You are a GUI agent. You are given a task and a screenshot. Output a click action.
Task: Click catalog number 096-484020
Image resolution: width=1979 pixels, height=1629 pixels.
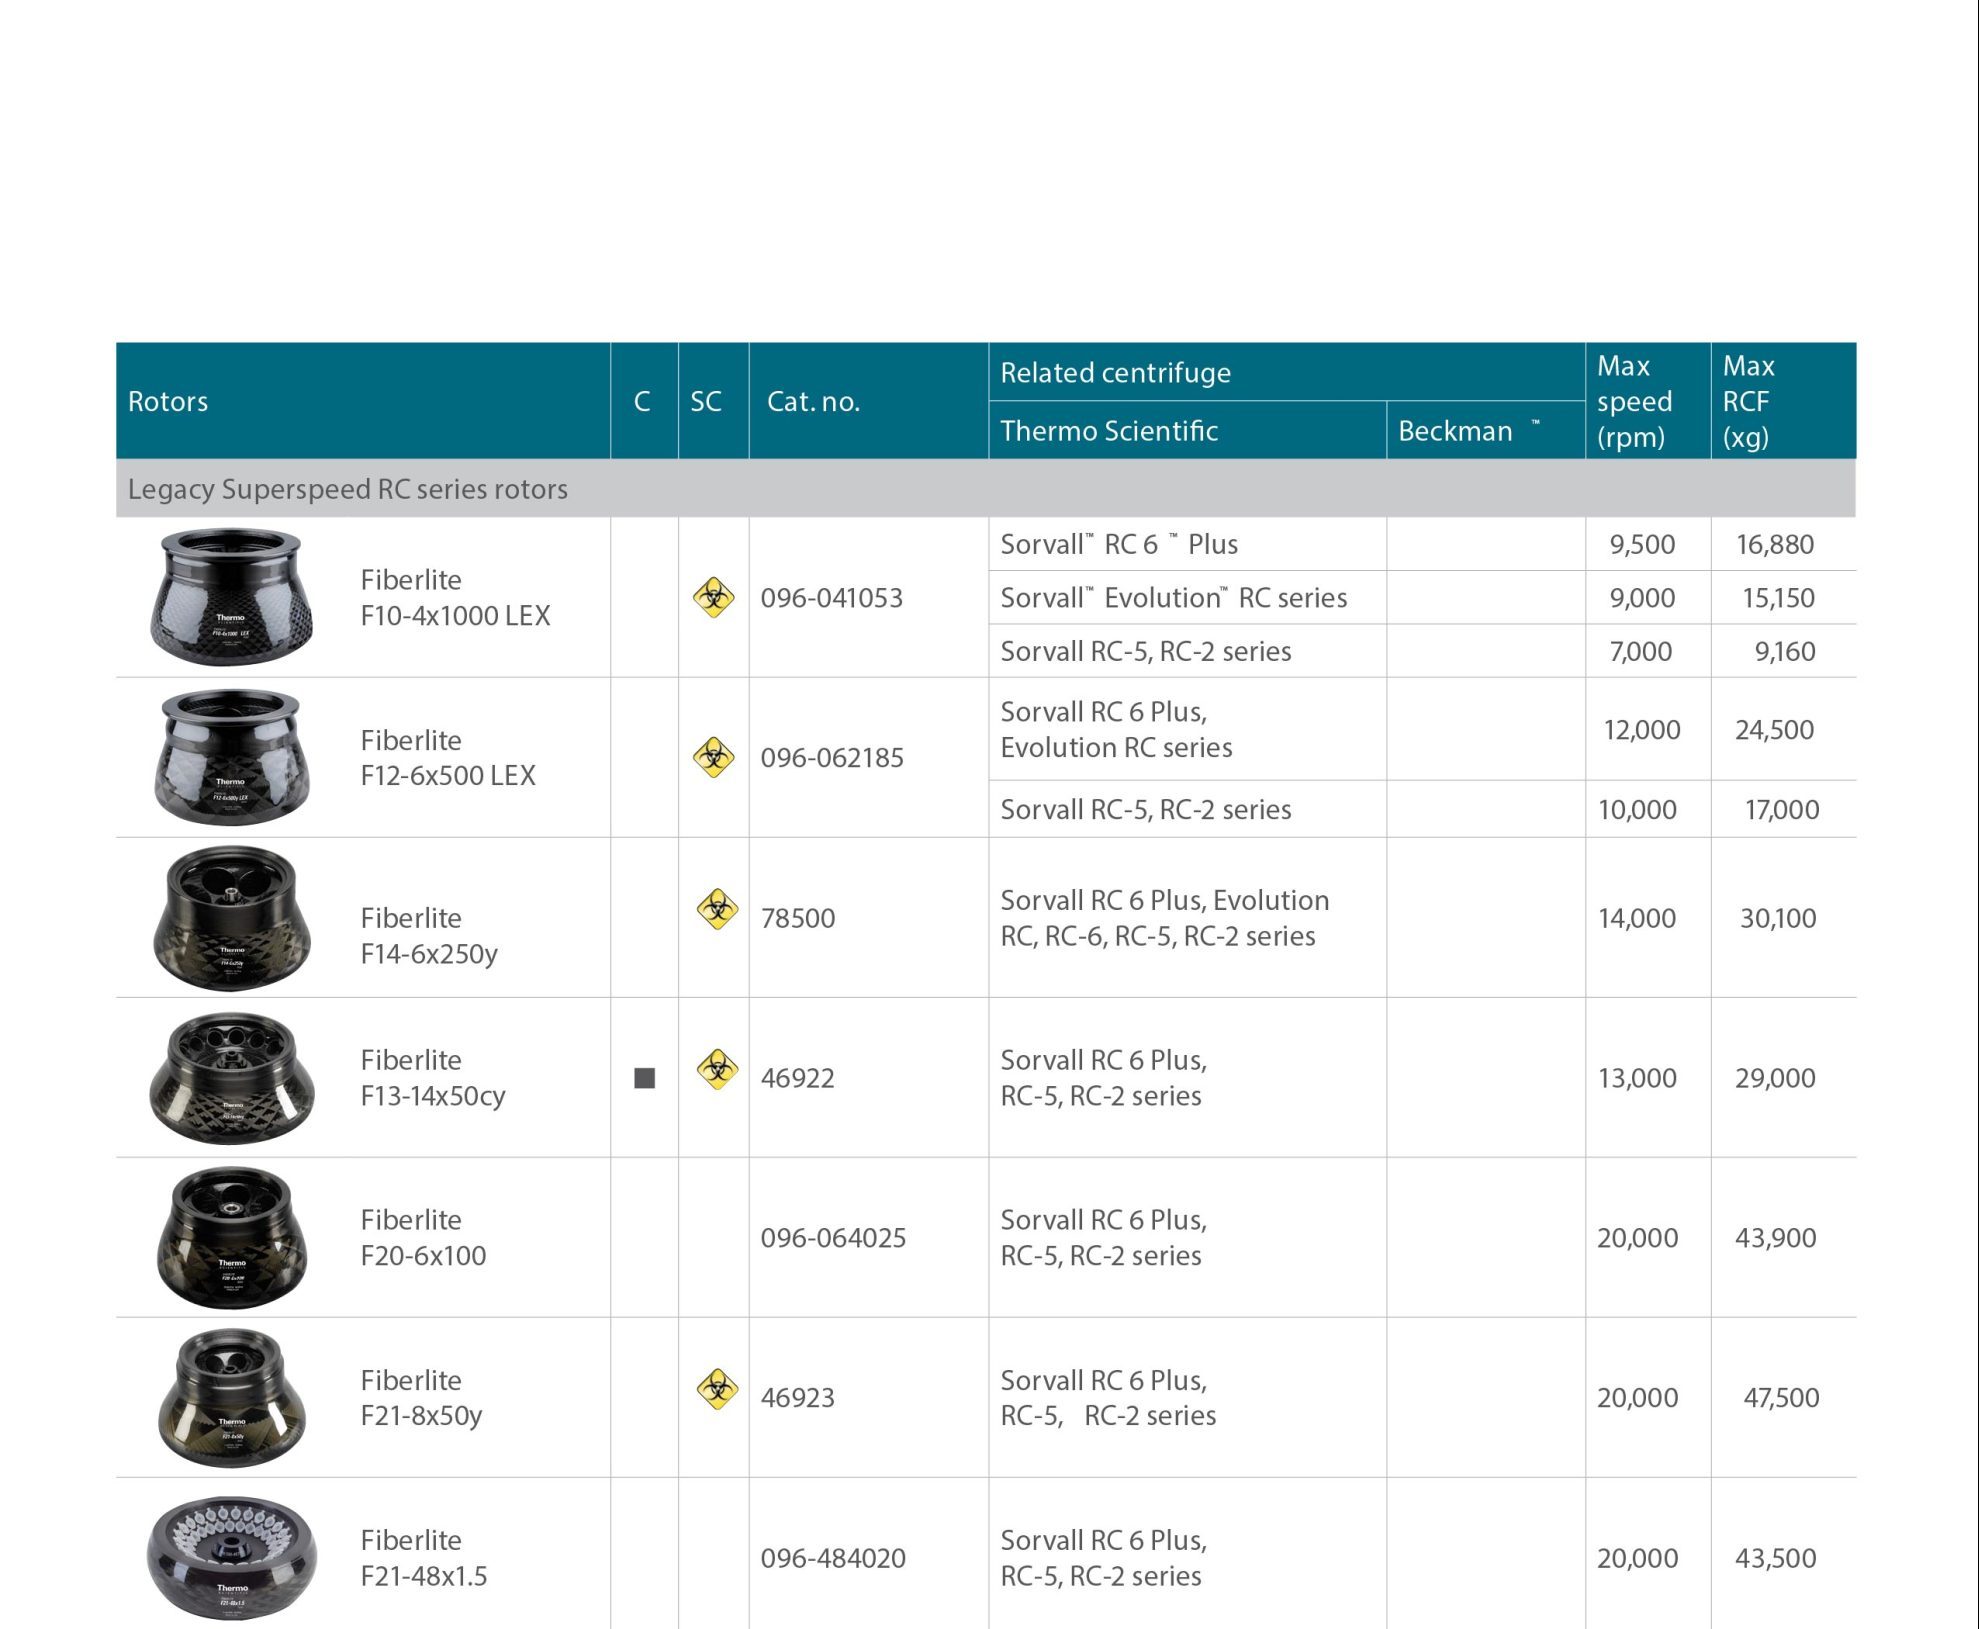pos(833,1557)
